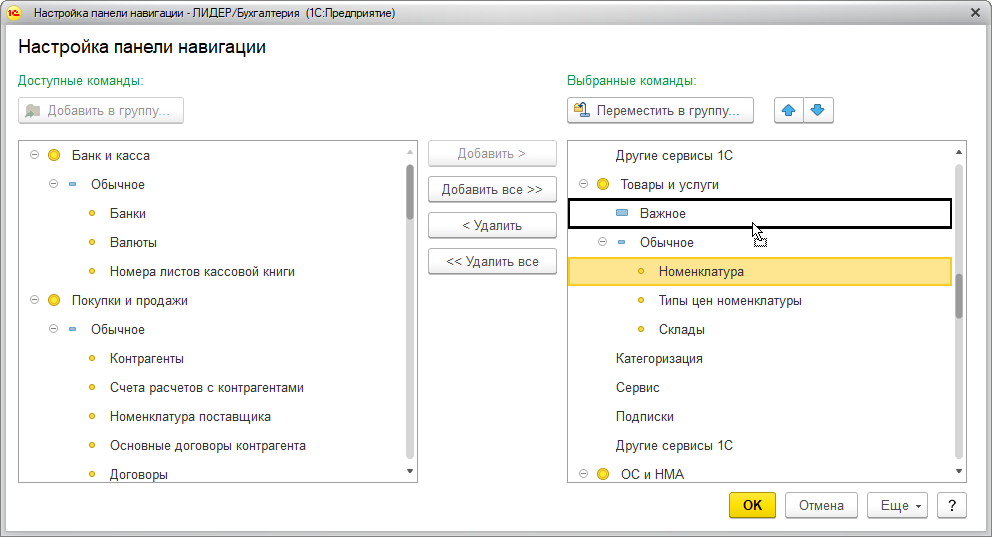Viewport: 992px width, 537px height.
Task: Click the Добавить > button
Action: pyautogui.click(x=492, y=154)
